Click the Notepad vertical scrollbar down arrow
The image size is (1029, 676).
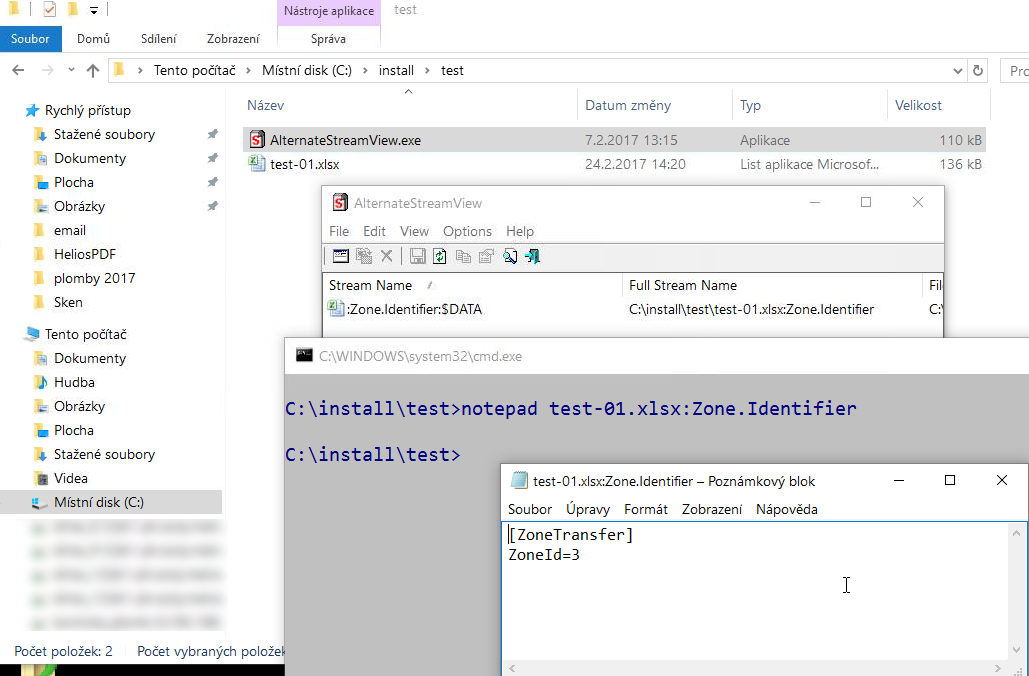[x=1017, y=651]
